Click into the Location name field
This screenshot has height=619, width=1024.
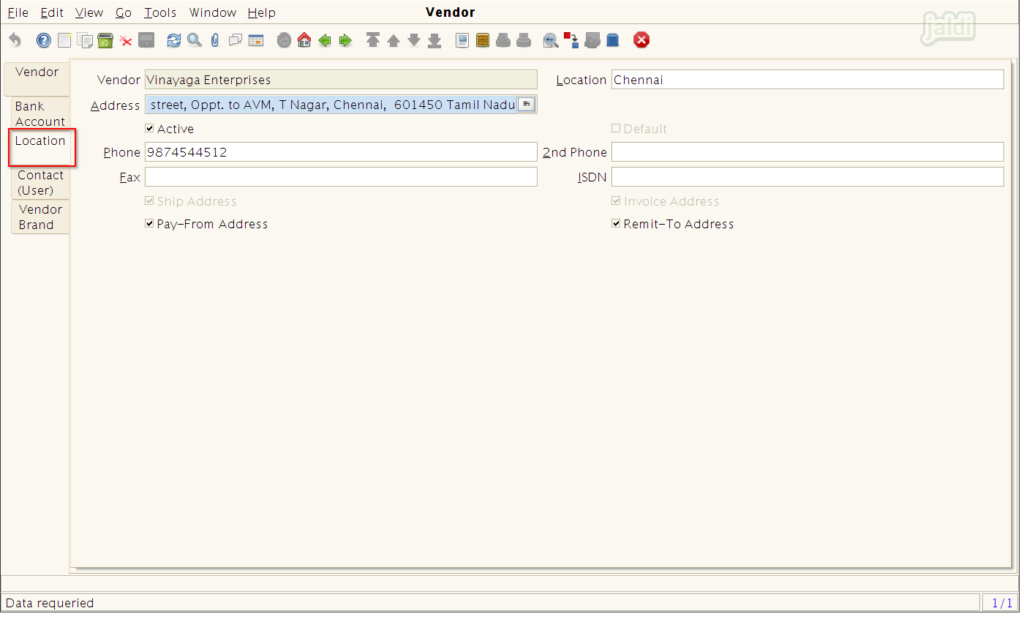coord(806,80)
